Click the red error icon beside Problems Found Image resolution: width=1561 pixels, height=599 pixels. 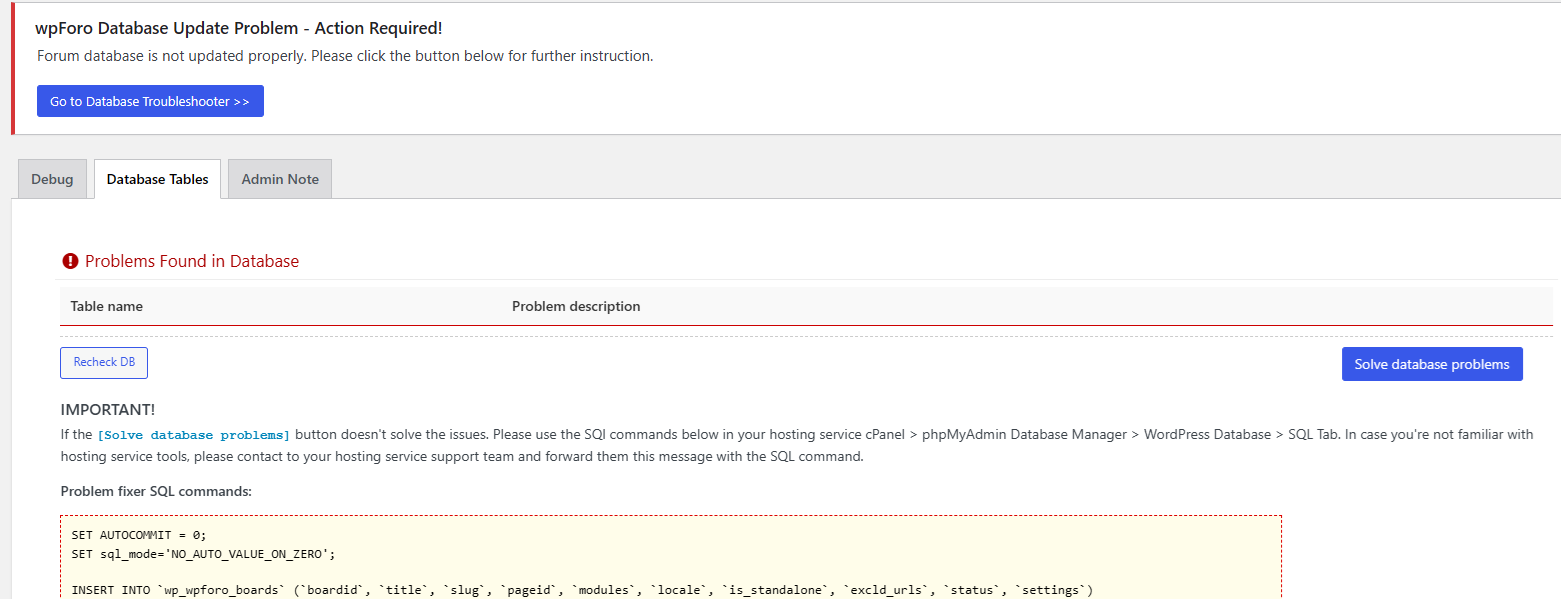(70, 261)
